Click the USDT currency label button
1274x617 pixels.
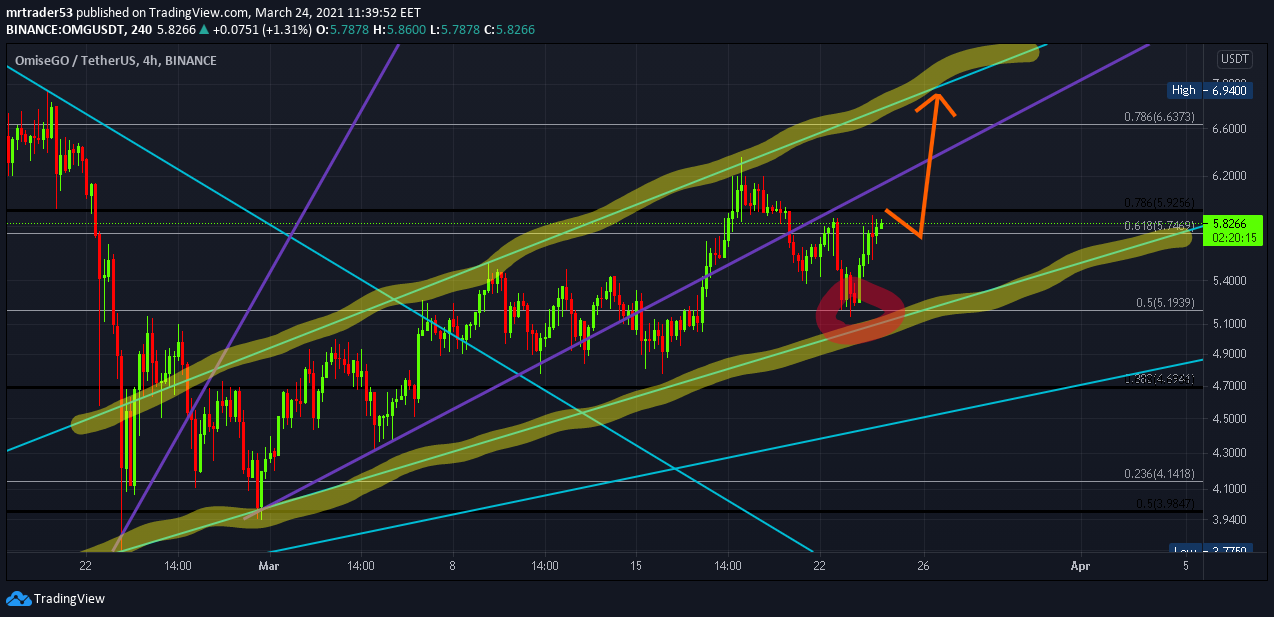pos(1235,59)
